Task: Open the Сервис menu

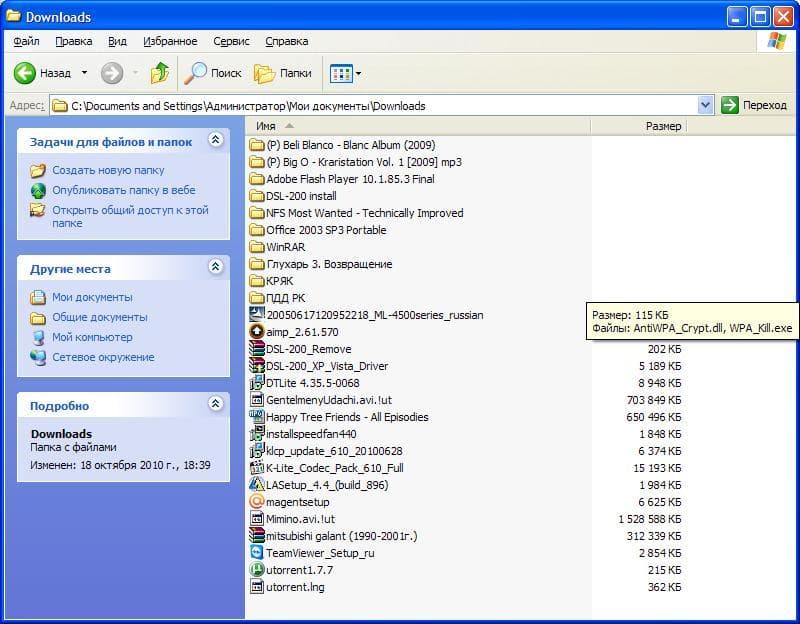Action: [x=231, y=41]
